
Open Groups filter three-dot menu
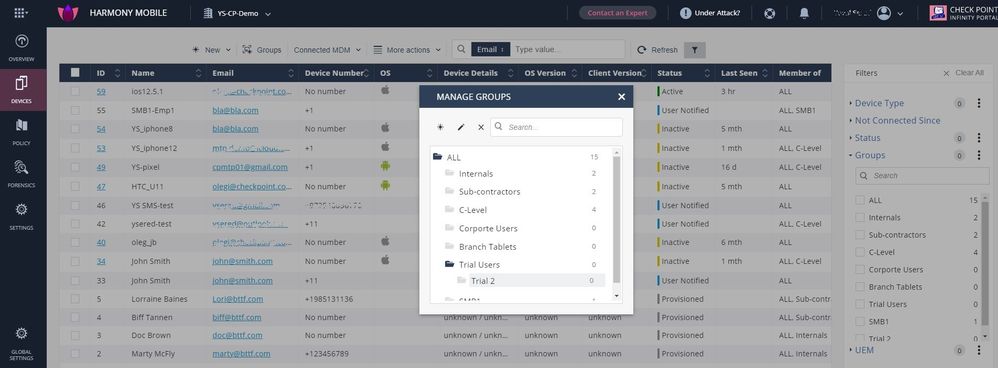[979, 155]
